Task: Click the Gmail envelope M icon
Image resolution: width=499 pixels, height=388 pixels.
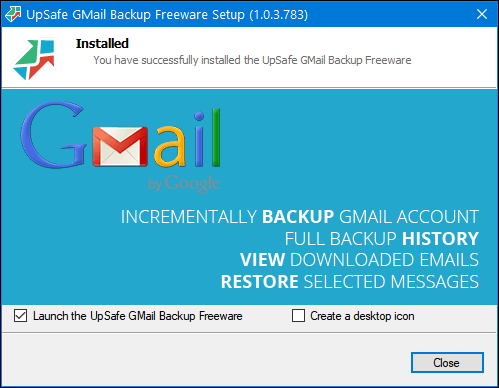Action: point(120,146)
